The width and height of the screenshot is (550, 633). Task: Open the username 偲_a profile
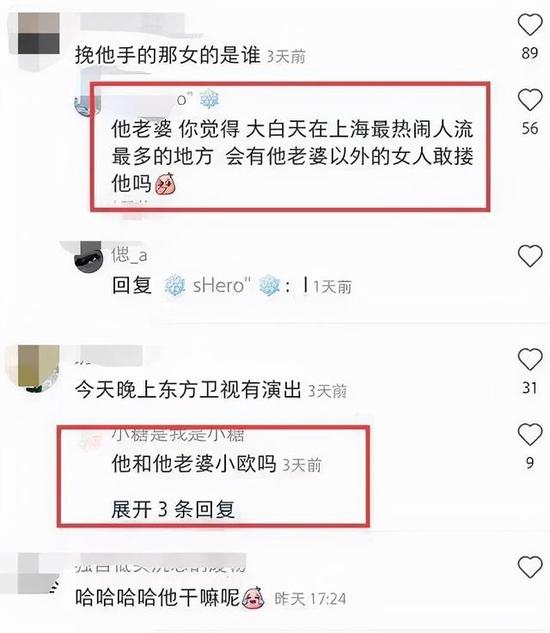point(130,255)
